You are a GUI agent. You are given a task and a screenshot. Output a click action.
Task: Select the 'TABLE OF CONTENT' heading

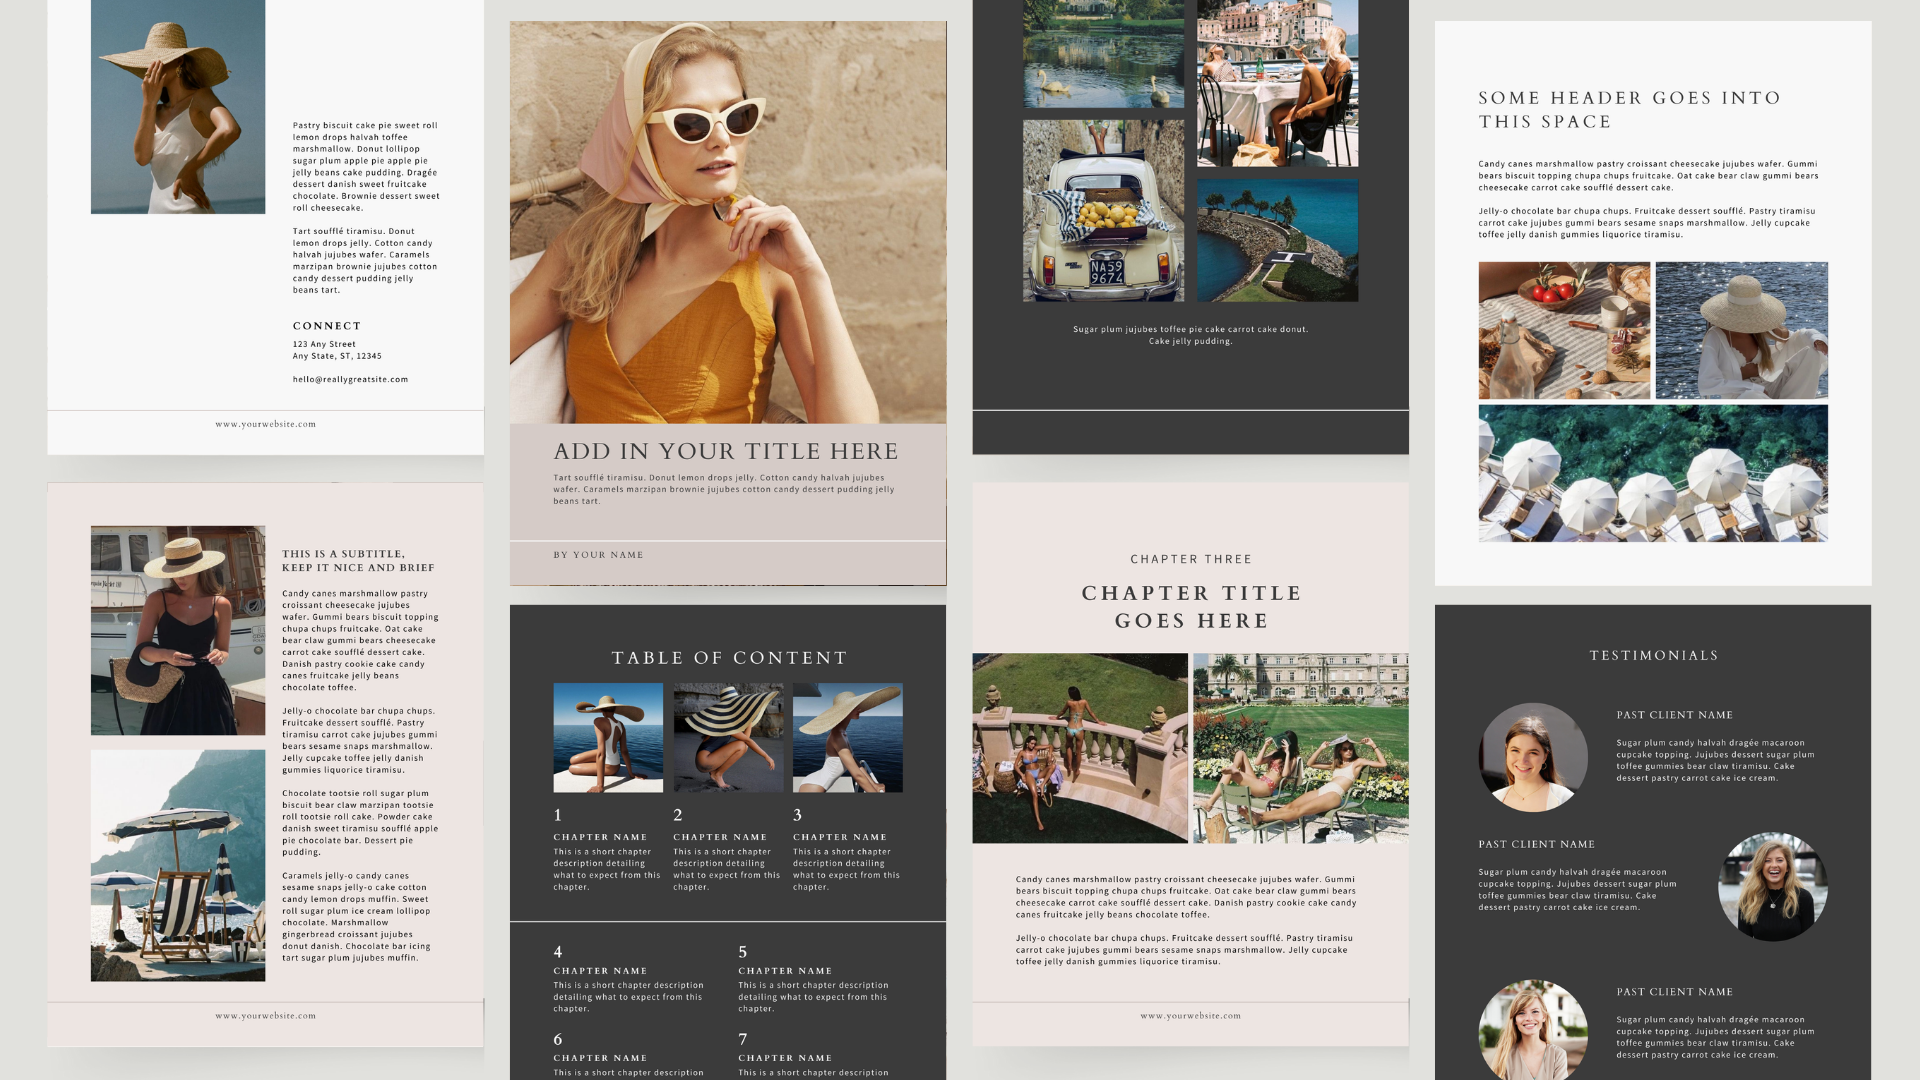pos(729,658)
